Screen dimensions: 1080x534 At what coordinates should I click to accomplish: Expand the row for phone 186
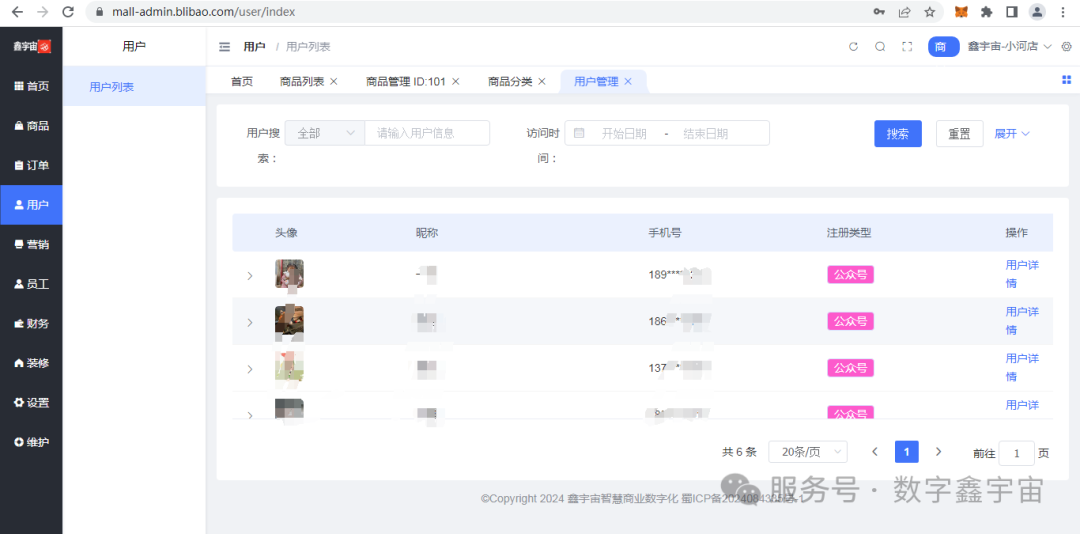[250, 322]
